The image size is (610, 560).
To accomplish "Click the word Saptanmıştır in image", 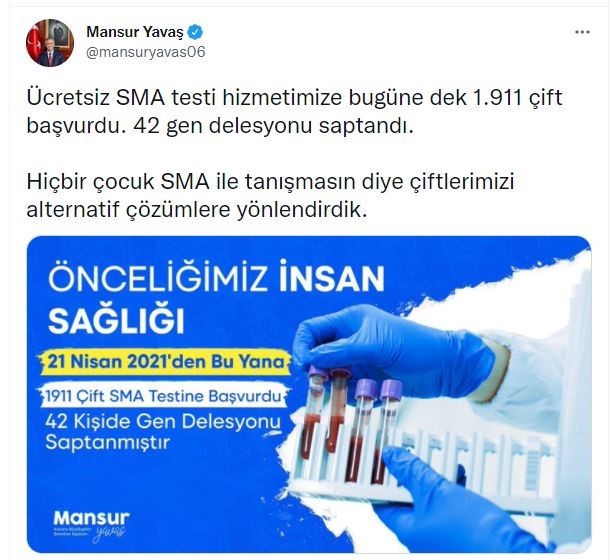I will click(107, 442).
